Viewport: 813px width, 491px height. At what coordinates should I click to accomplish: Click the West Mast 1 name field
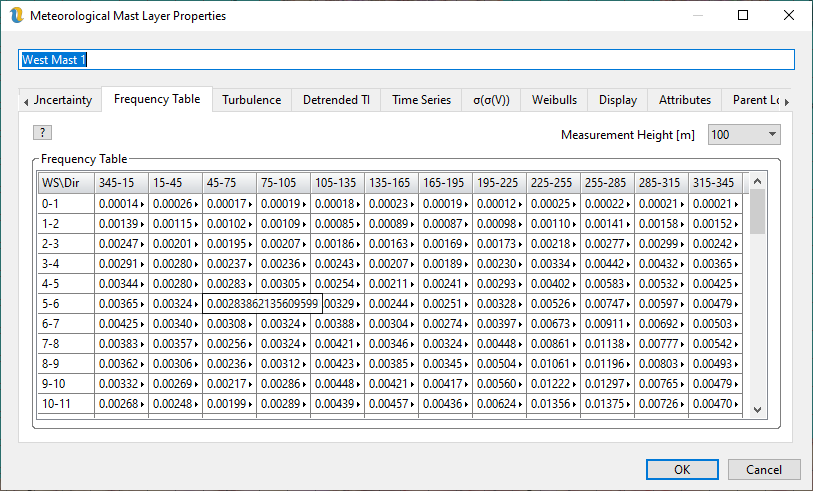coord(406,60)
